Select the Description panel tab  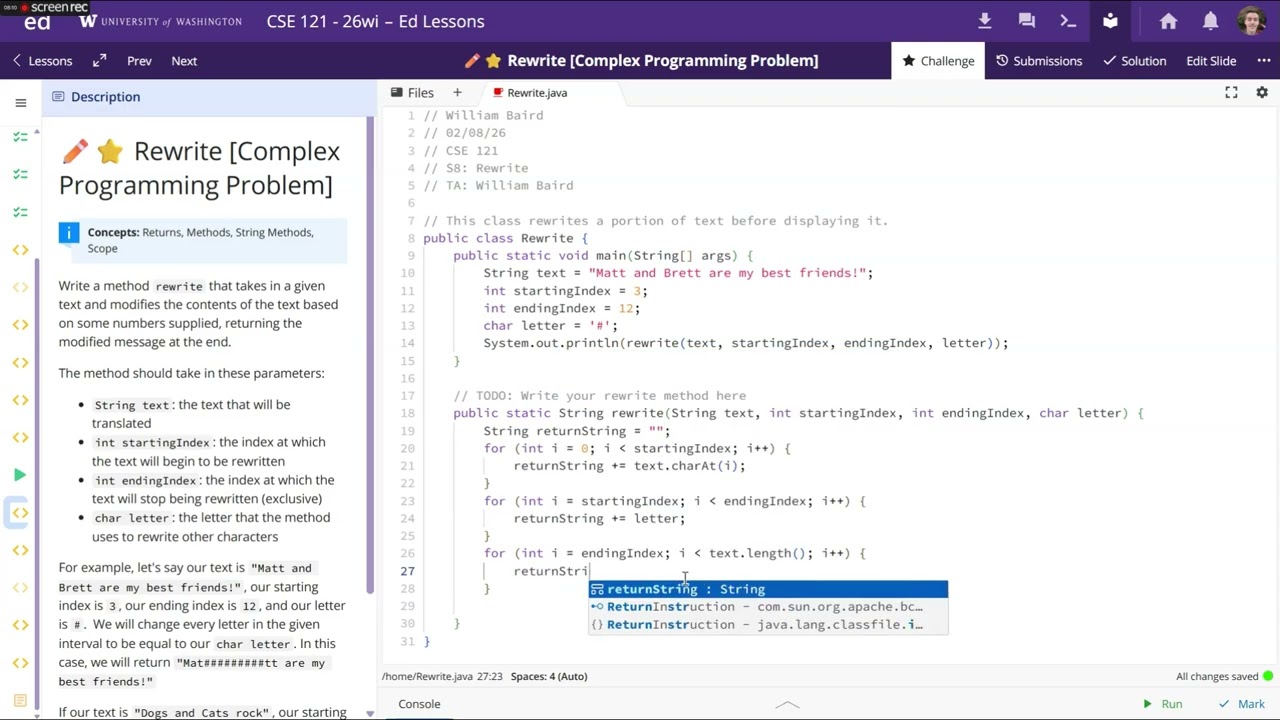(x=96, y=97)
